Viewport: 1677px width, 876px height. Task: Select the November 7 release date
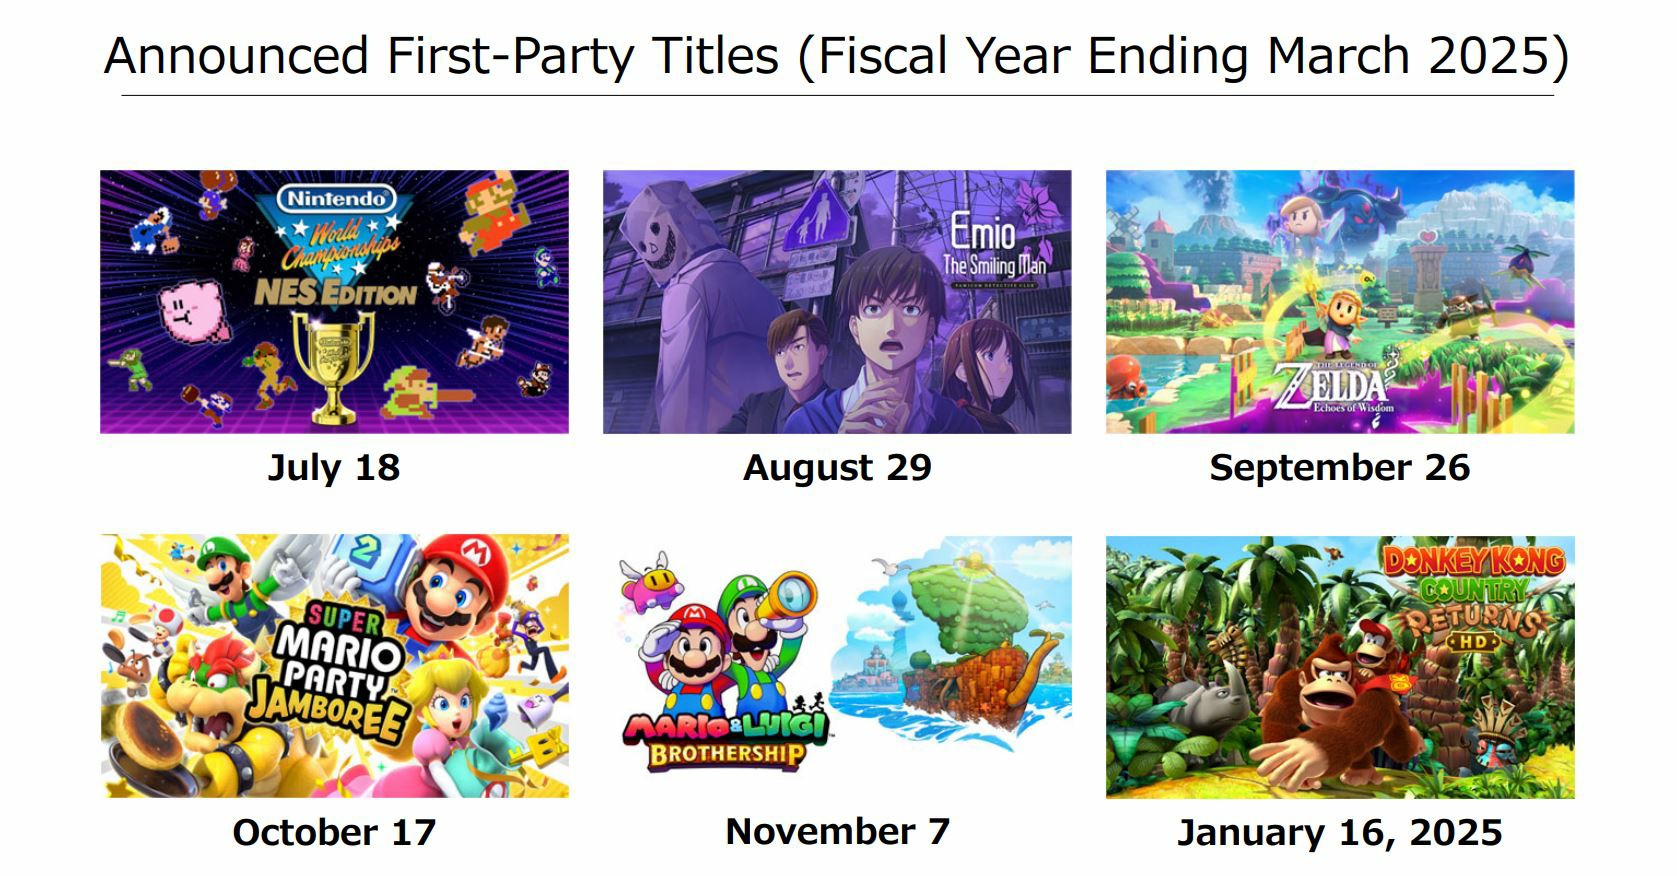[837, 831]
